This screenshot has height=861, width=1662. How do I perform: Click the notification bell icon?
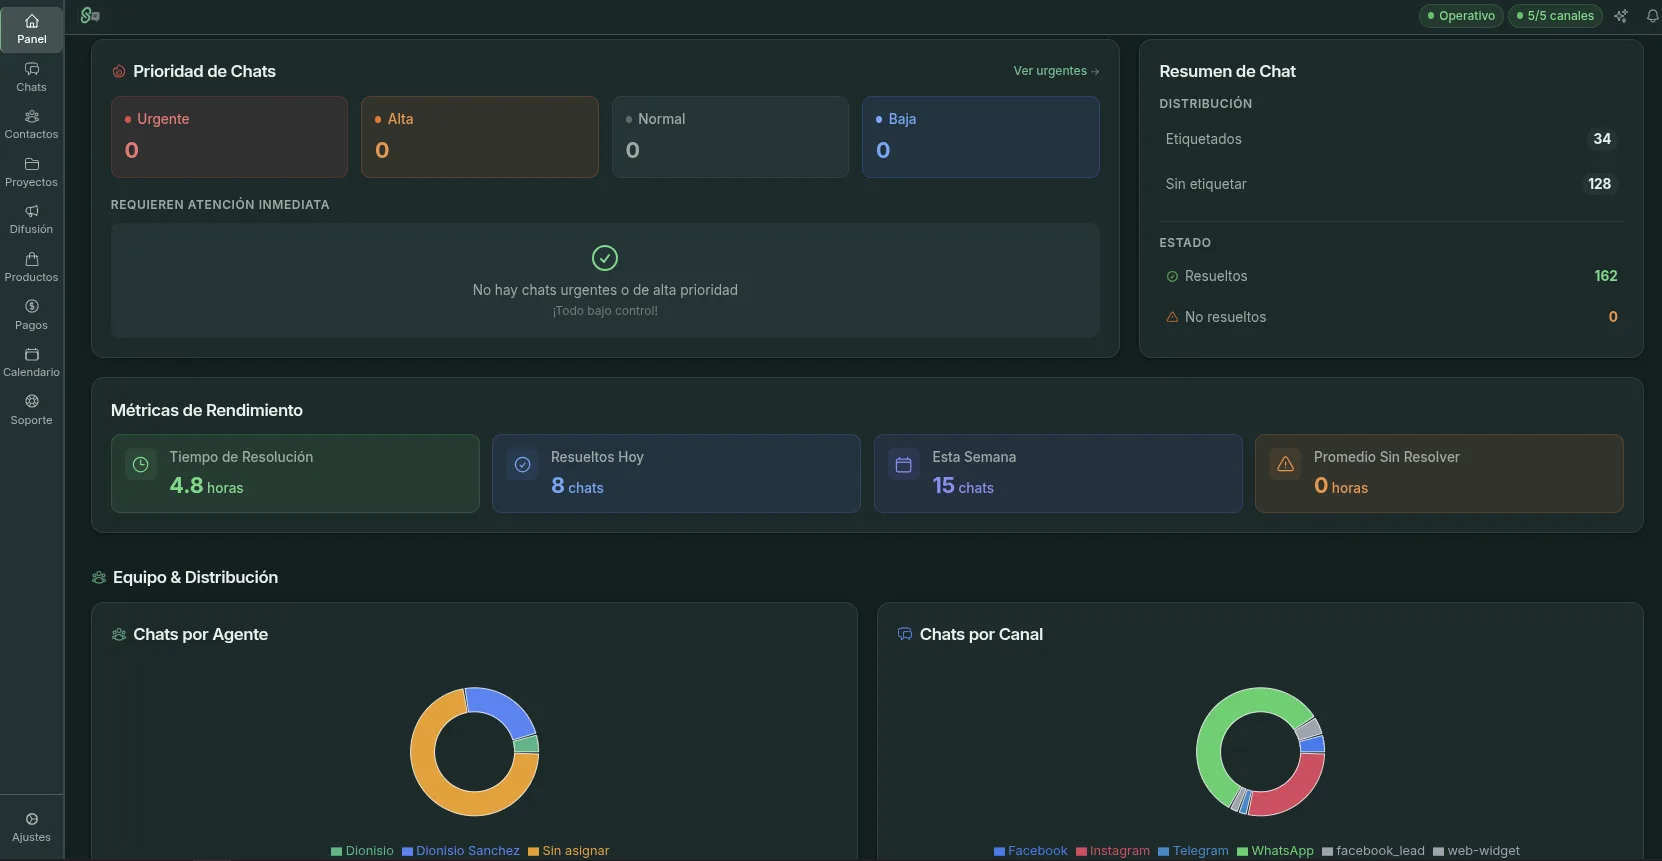click(x=1652, y=16)
